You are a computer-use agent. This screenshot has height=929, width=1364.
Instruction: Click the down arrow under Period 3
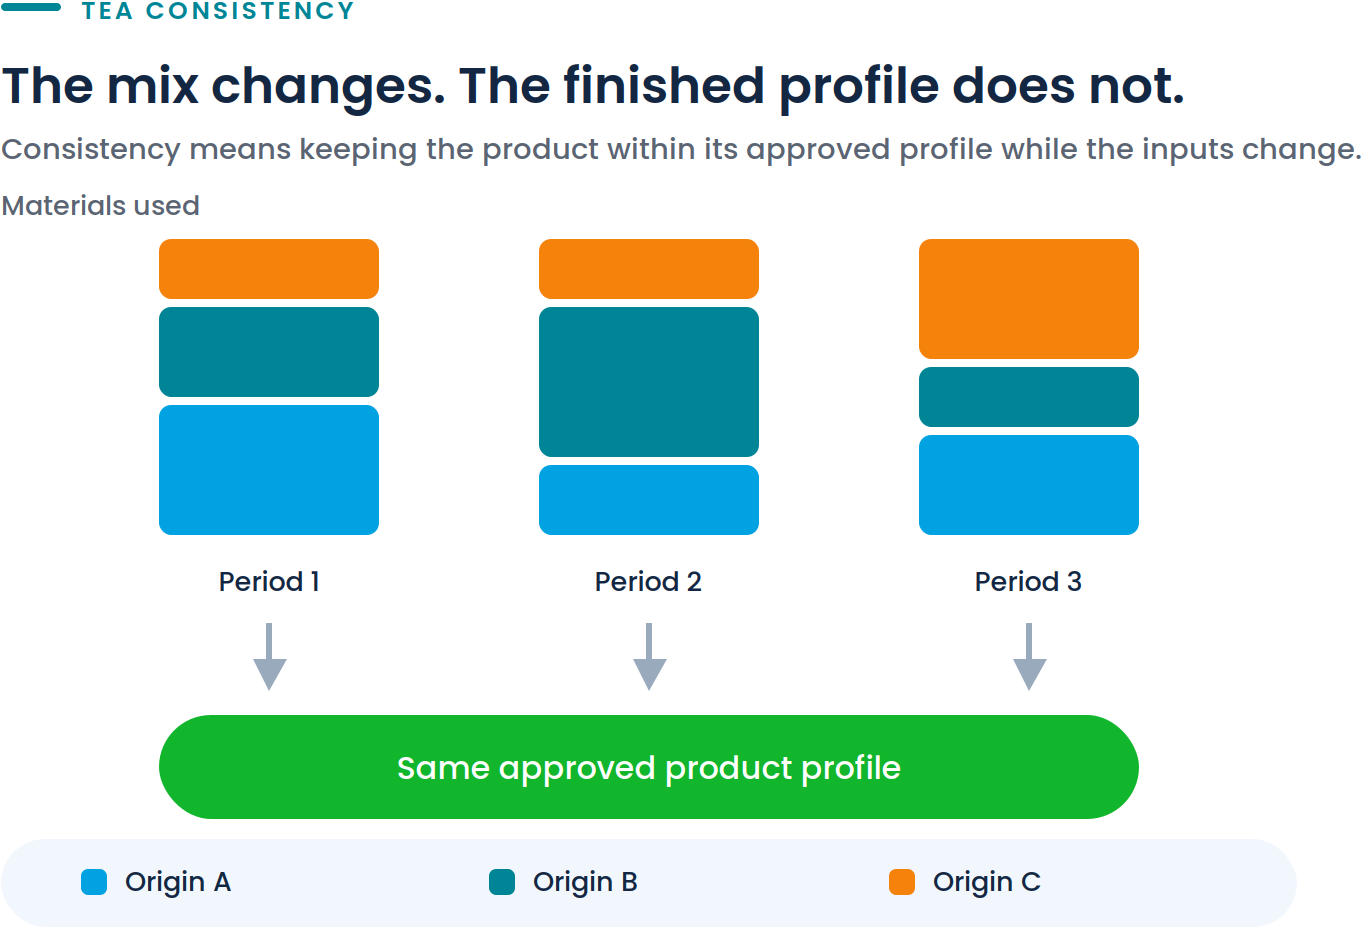pyautogui.click(x=1029, y=657)
